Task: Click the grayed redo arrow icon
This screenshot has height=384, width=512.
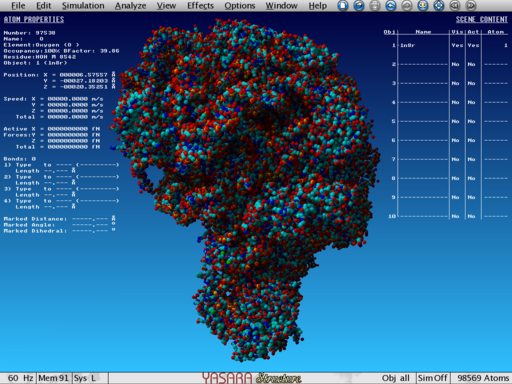Action: coord(407,5)
